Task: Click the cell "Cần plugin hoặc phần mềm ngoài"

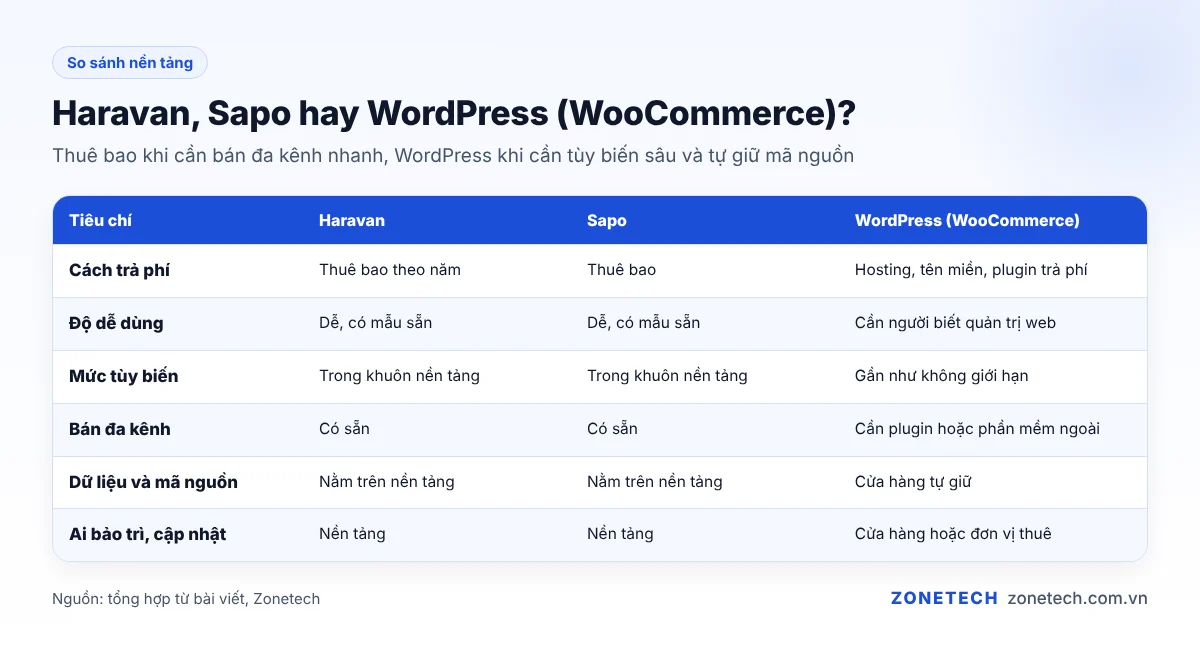Action: point(977,429)
